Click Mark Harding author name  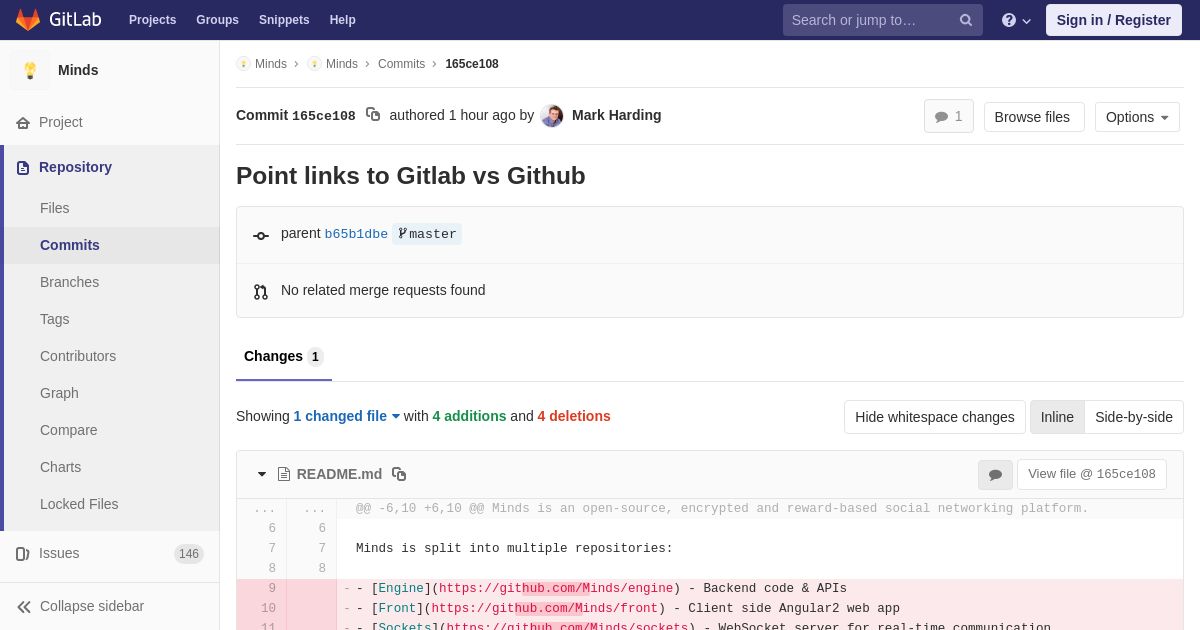617,115
